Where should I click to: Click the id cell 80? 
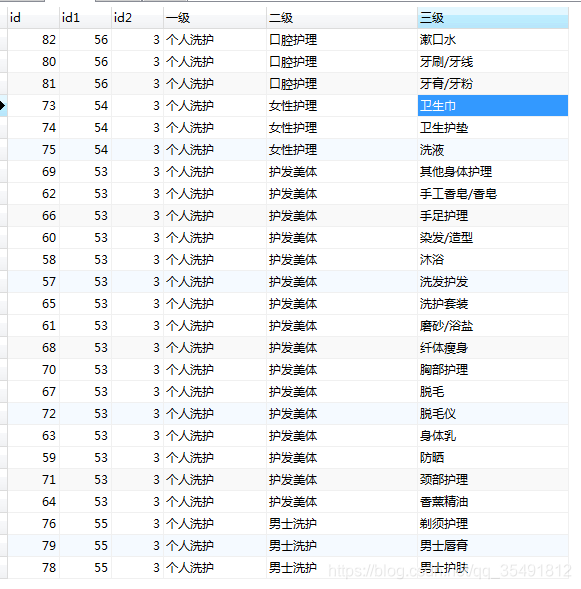click(33, 62)
